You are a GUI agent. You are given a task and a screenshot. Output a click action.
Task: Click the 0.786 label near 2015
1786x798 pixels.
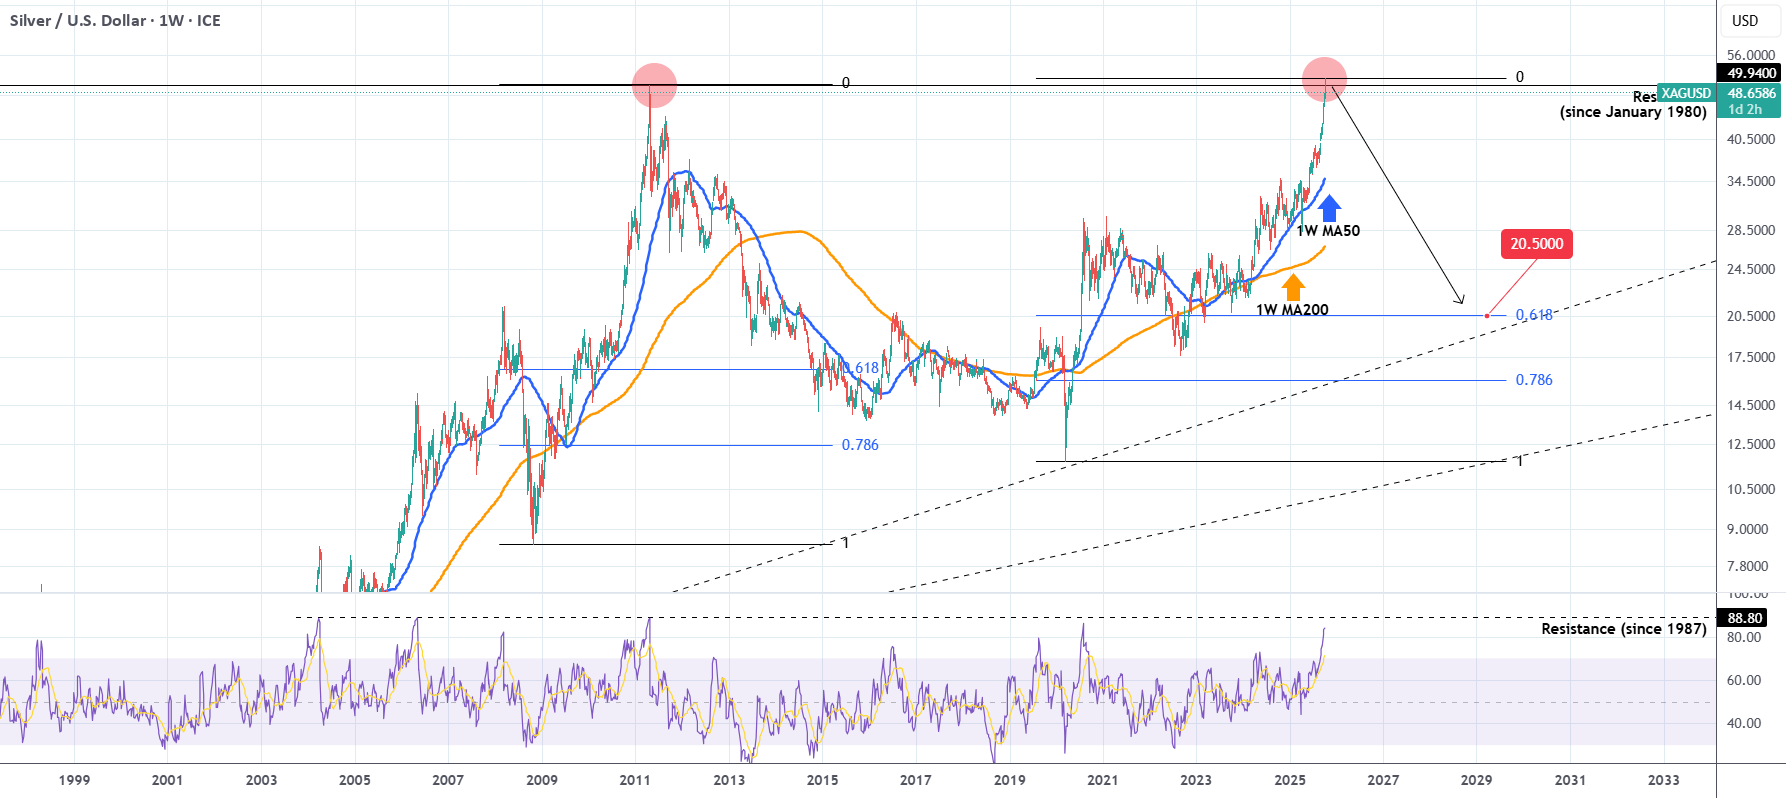pyautogui.click(x=860, y=445)
